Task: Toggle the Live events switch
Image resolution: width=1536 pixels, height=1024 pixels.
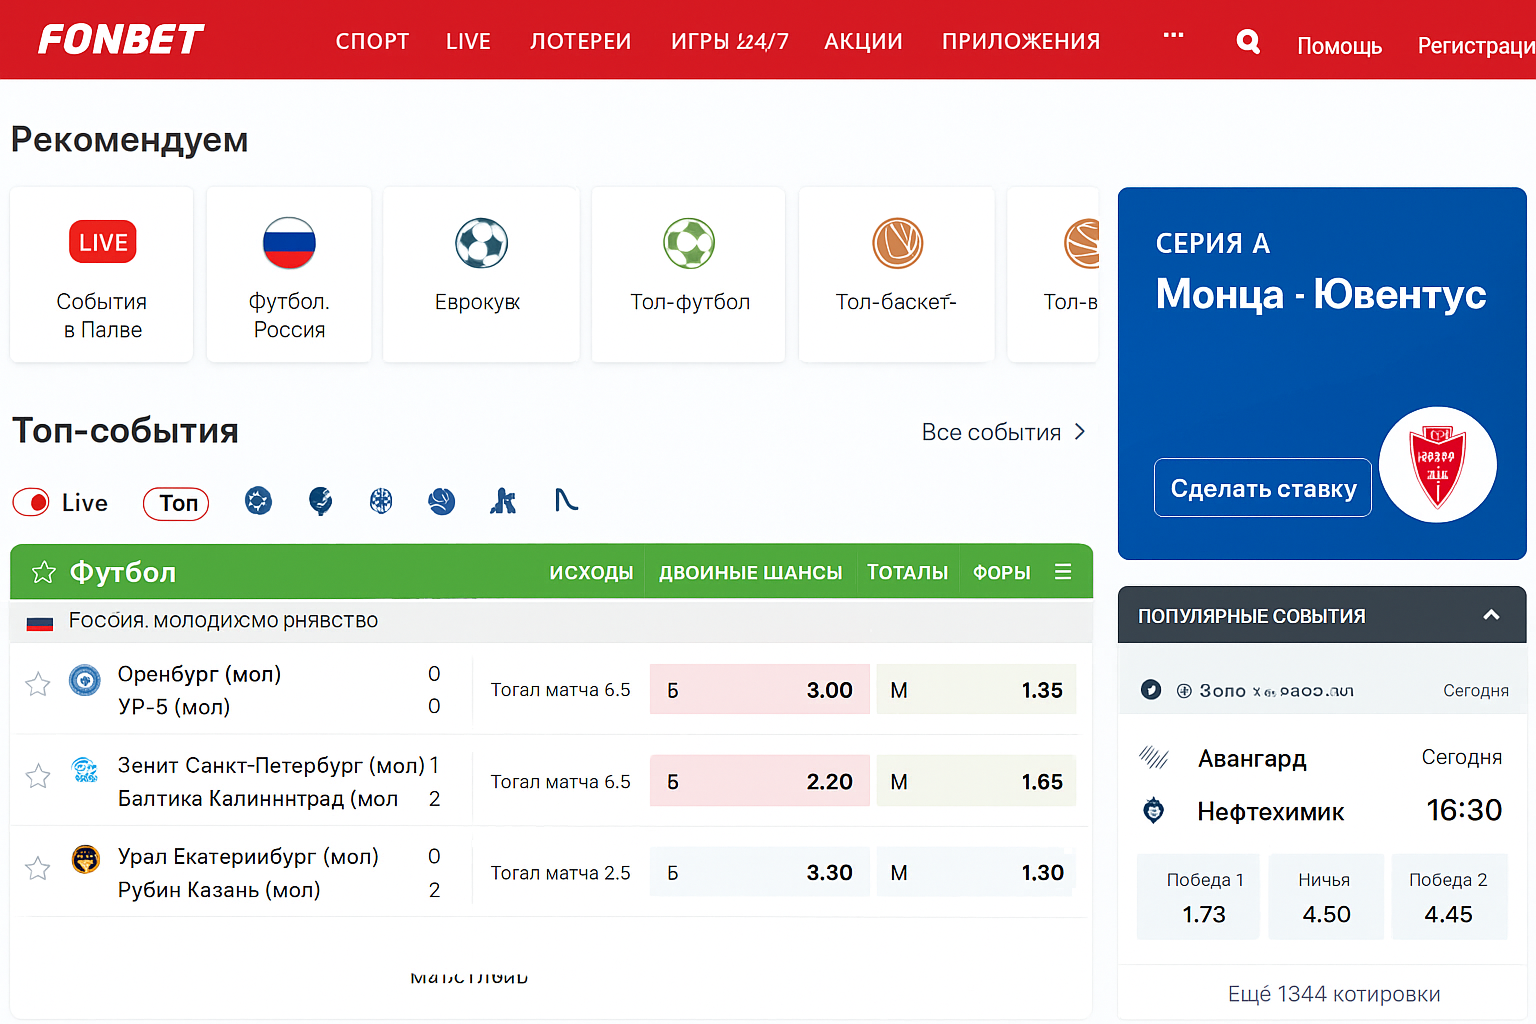Action: coord(32,502)
